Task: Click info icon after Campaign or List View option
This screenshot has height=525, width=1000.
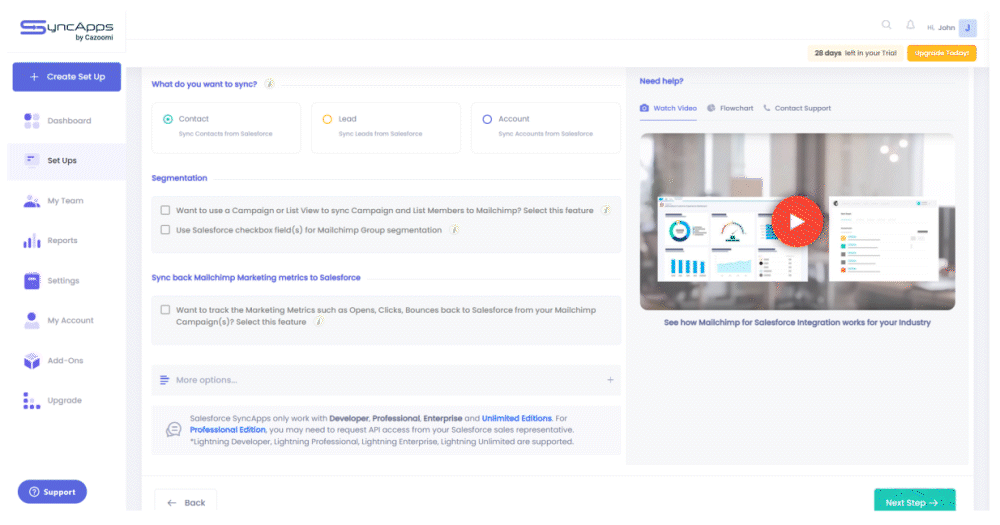Action: click(606, 210)
